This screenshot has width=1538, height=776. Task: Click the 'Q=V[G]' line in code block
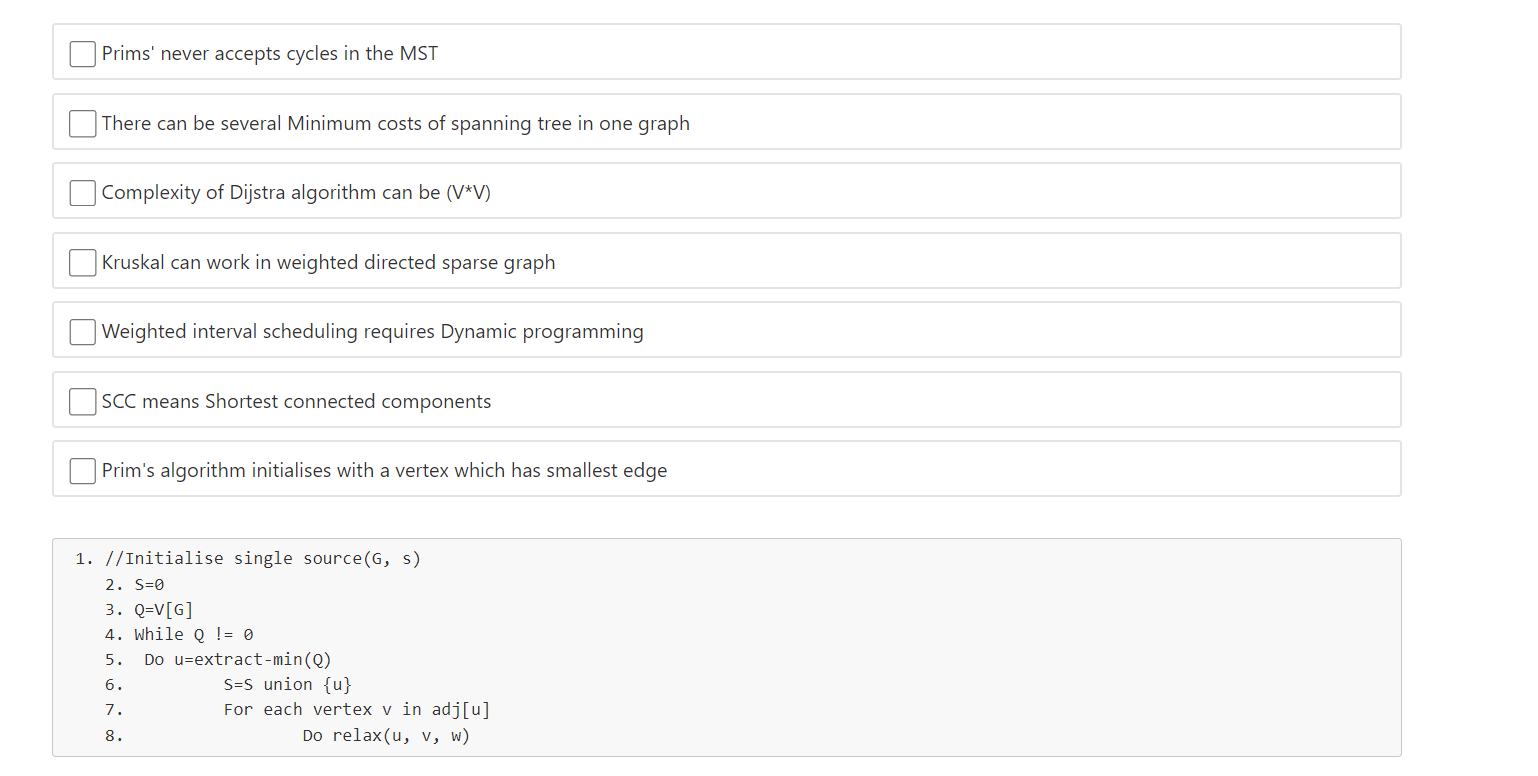[164, 609]
